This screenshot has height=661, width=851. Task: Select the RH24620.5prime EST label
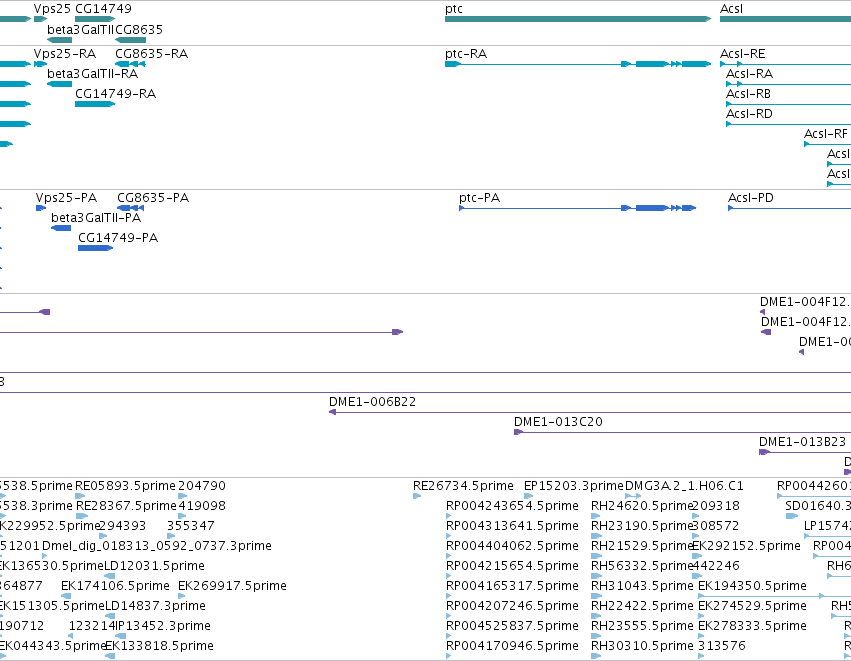(x=643, y=506)
